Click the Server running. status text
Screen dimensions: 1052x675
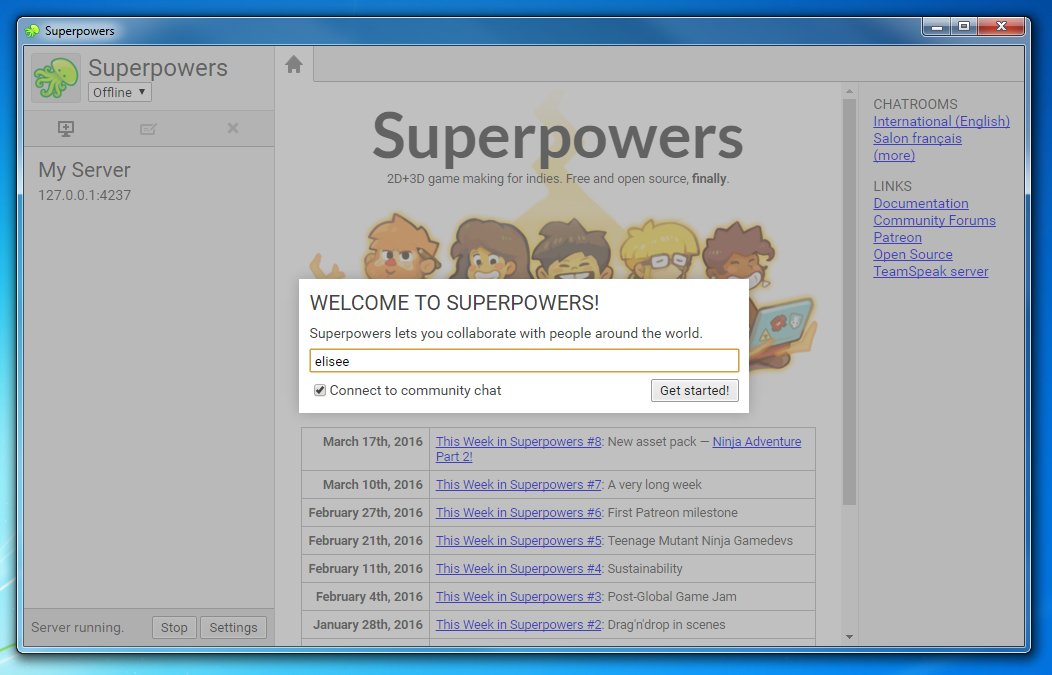77,627
